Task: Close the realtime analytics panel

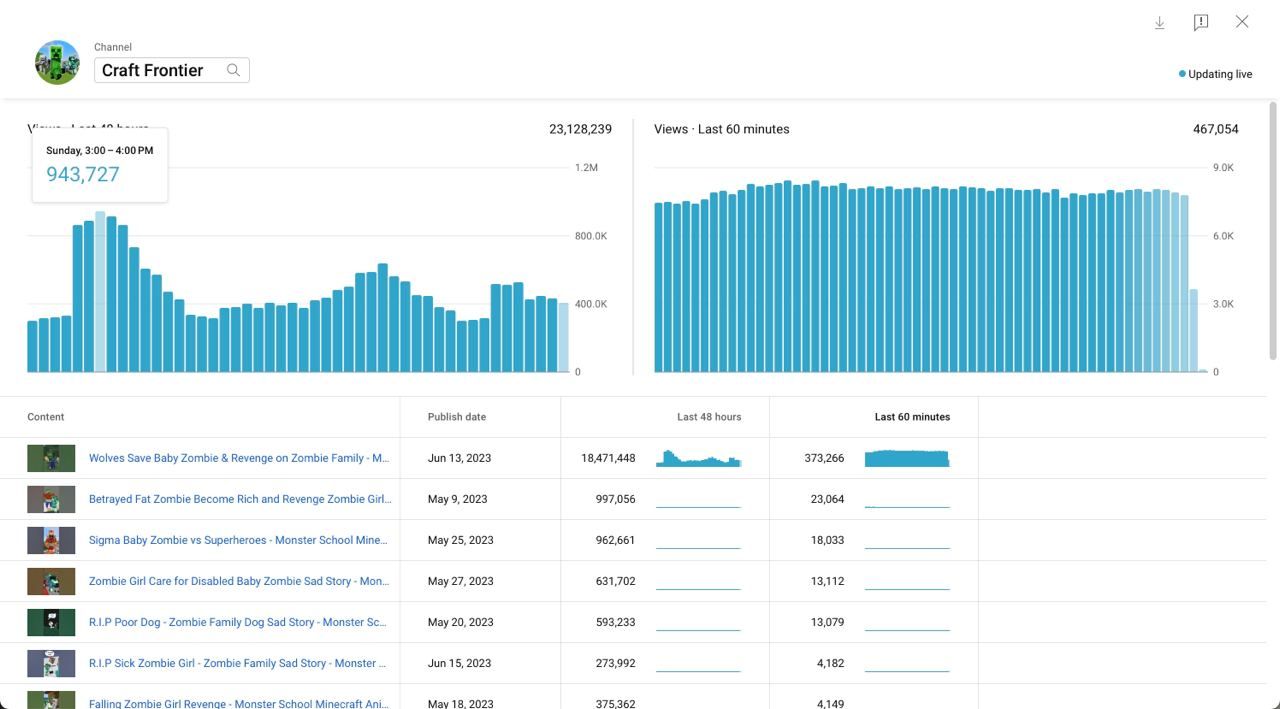Action: click(x=1242, y=21)
